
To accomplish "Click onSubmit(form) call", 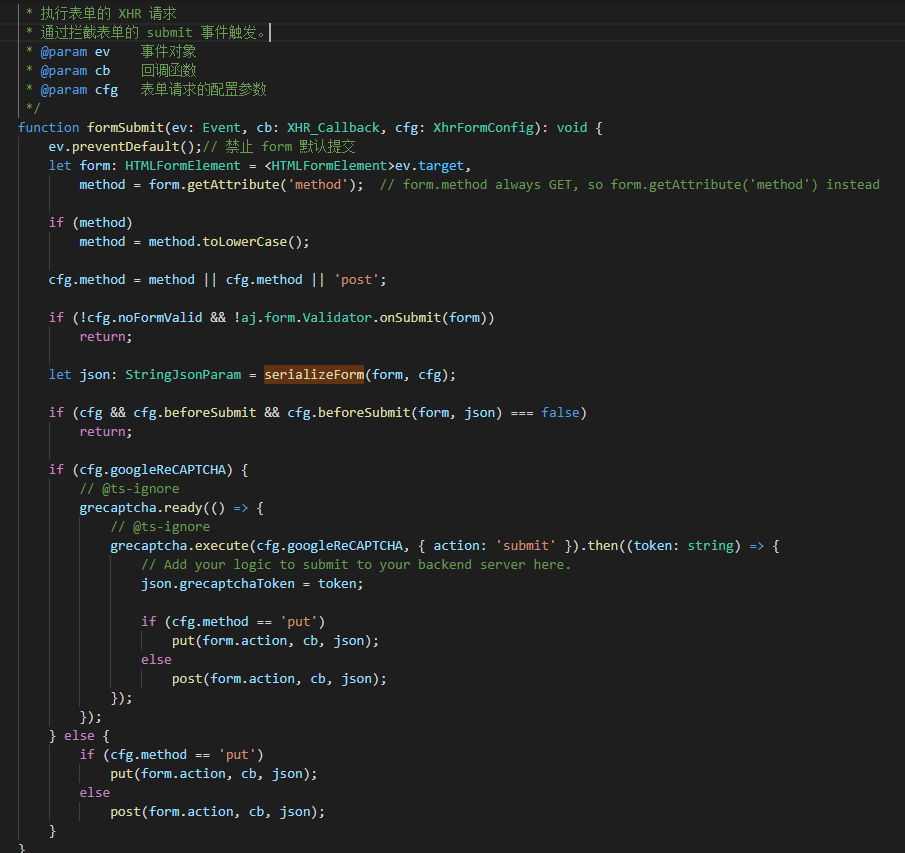I will pos(433,318).
